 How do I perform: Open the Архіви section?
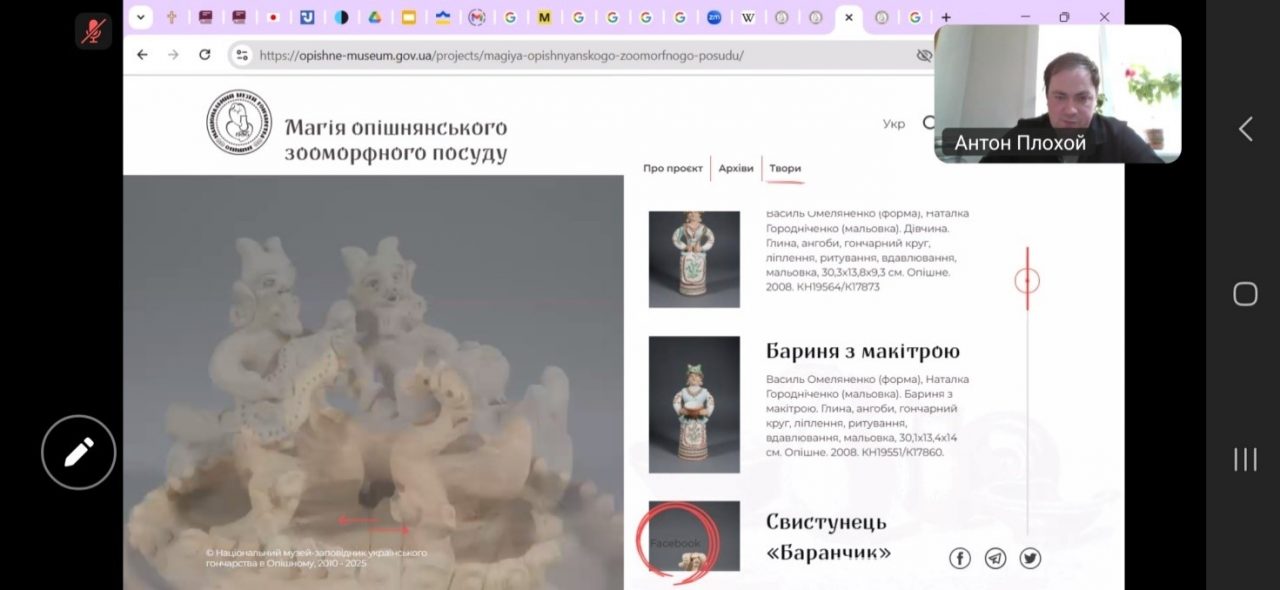736,168
